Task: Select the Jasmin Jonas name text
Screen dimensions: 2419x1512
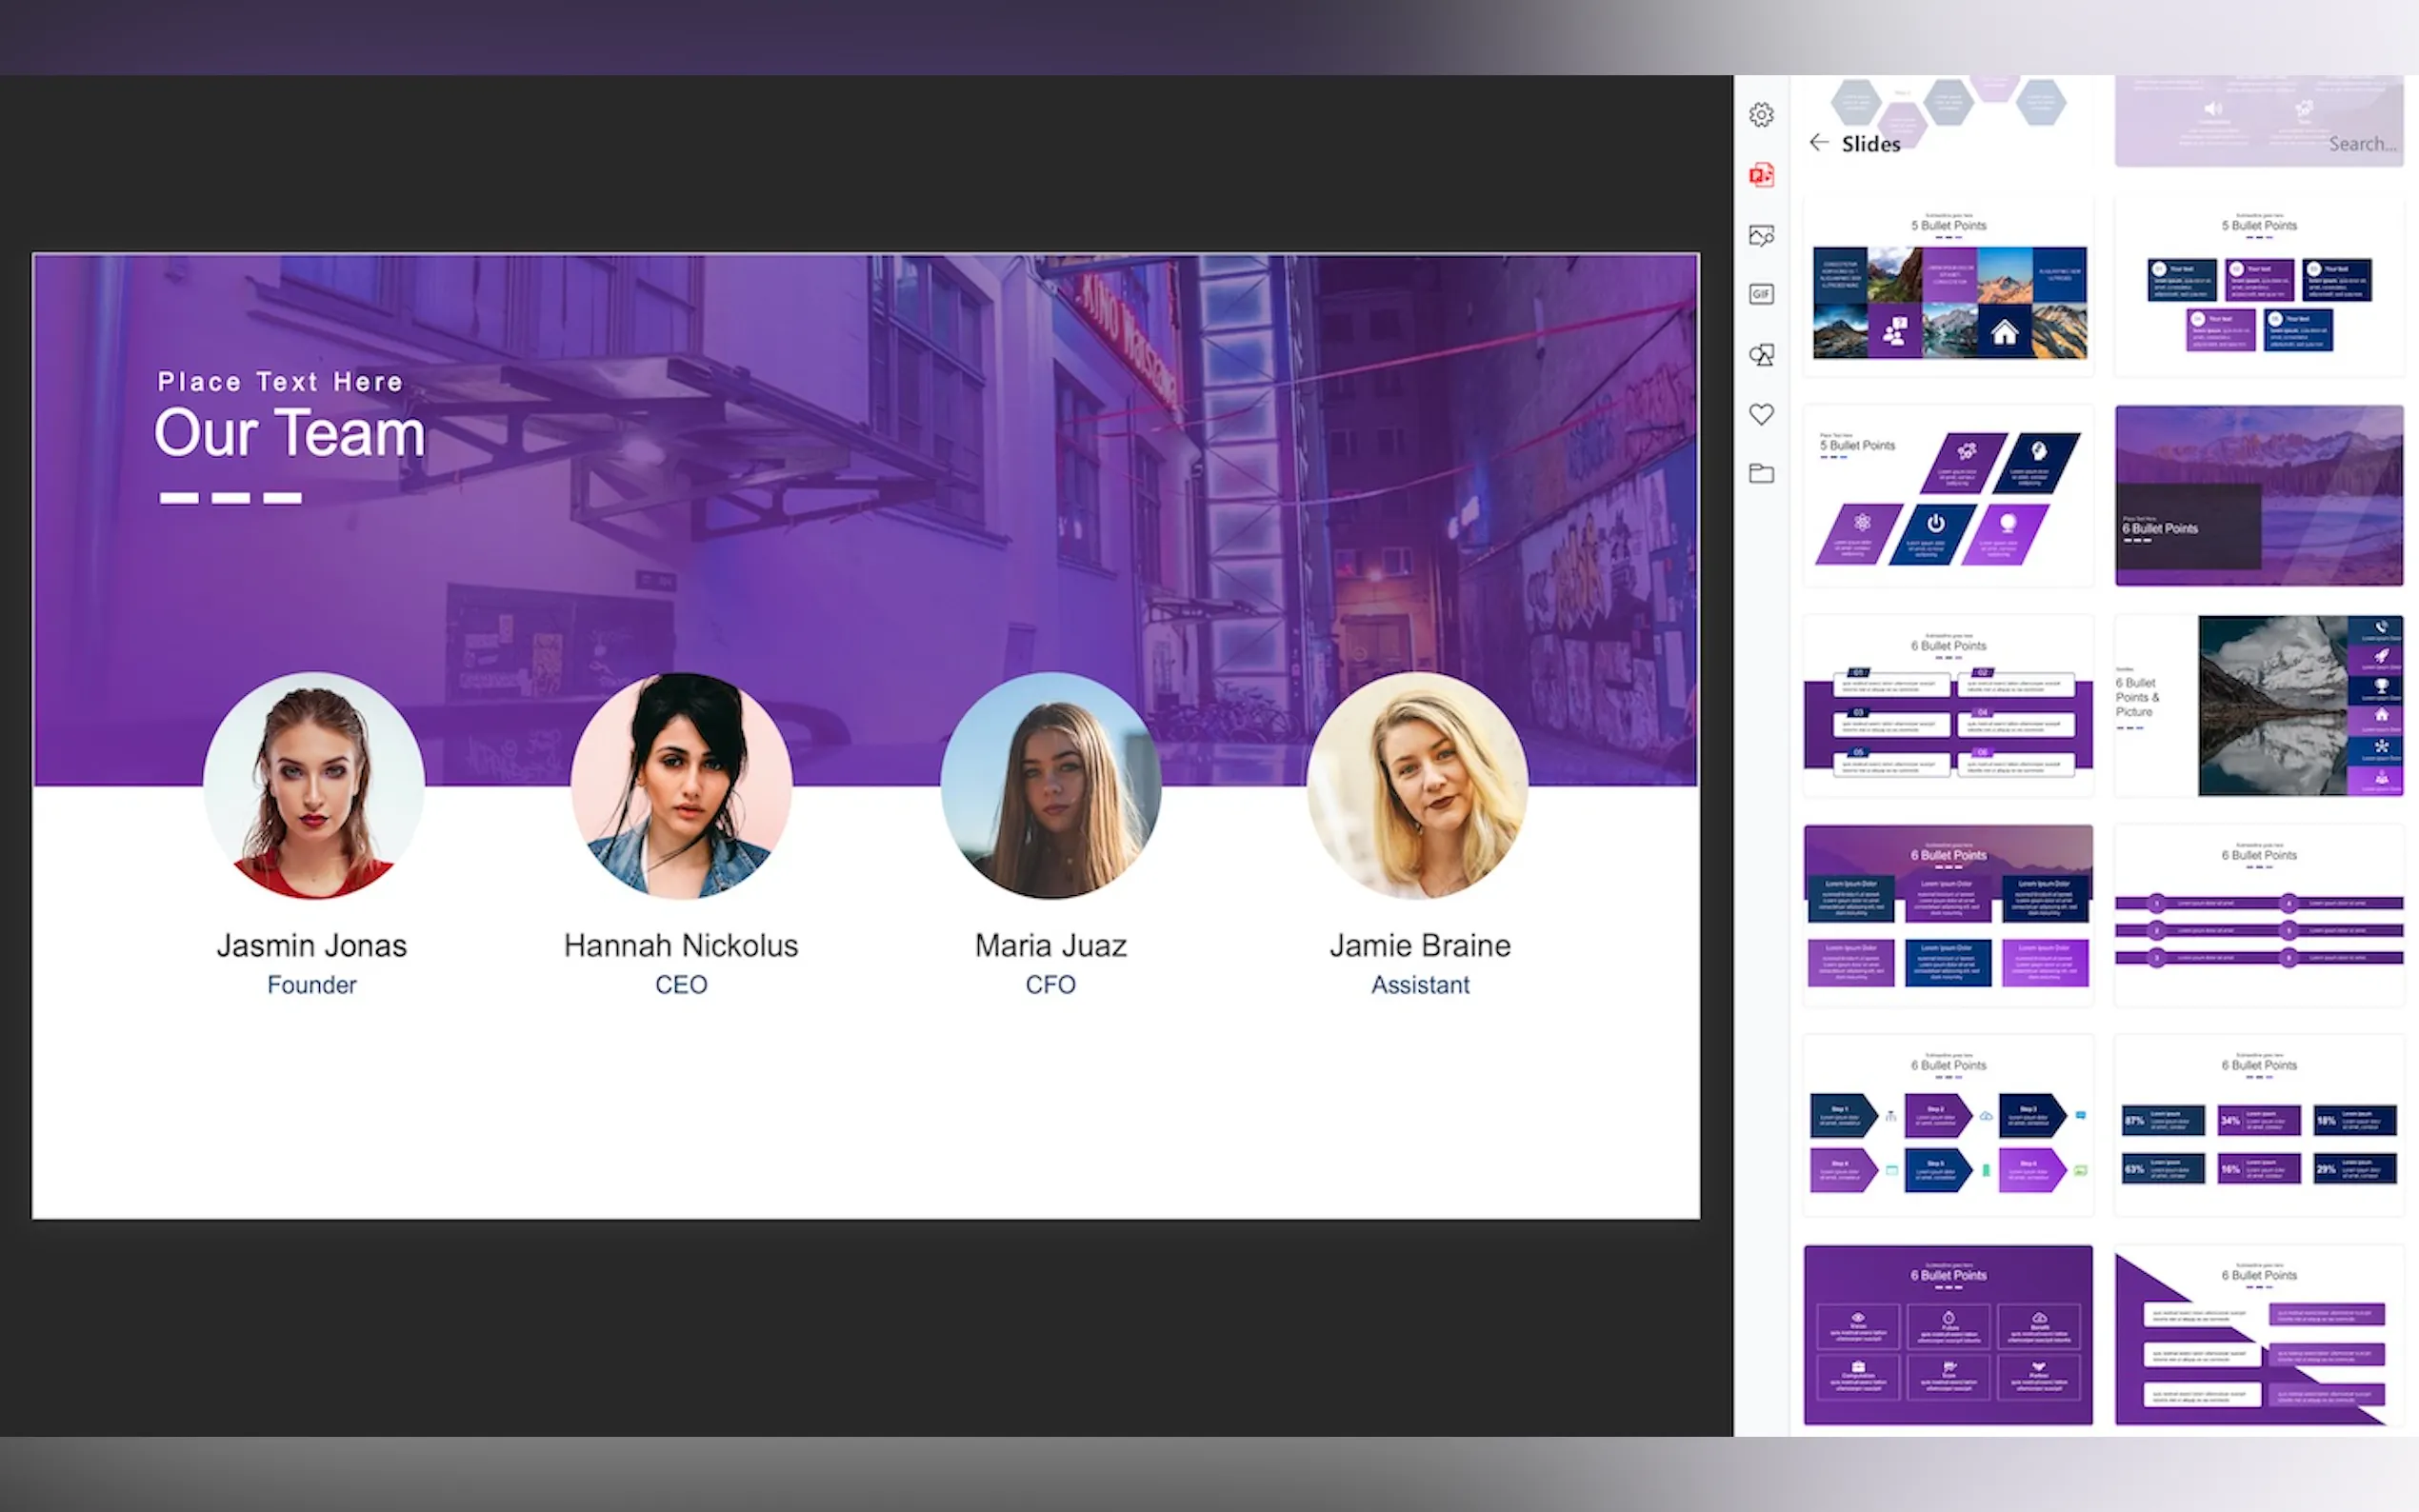Action: (x=312, y=946)
